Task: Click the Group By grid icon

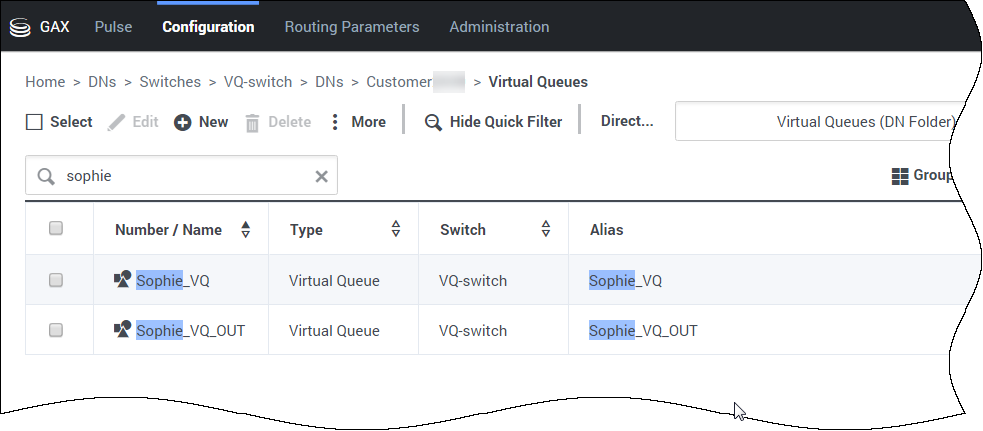Action: pyautogui.click(x=899, y=176)
